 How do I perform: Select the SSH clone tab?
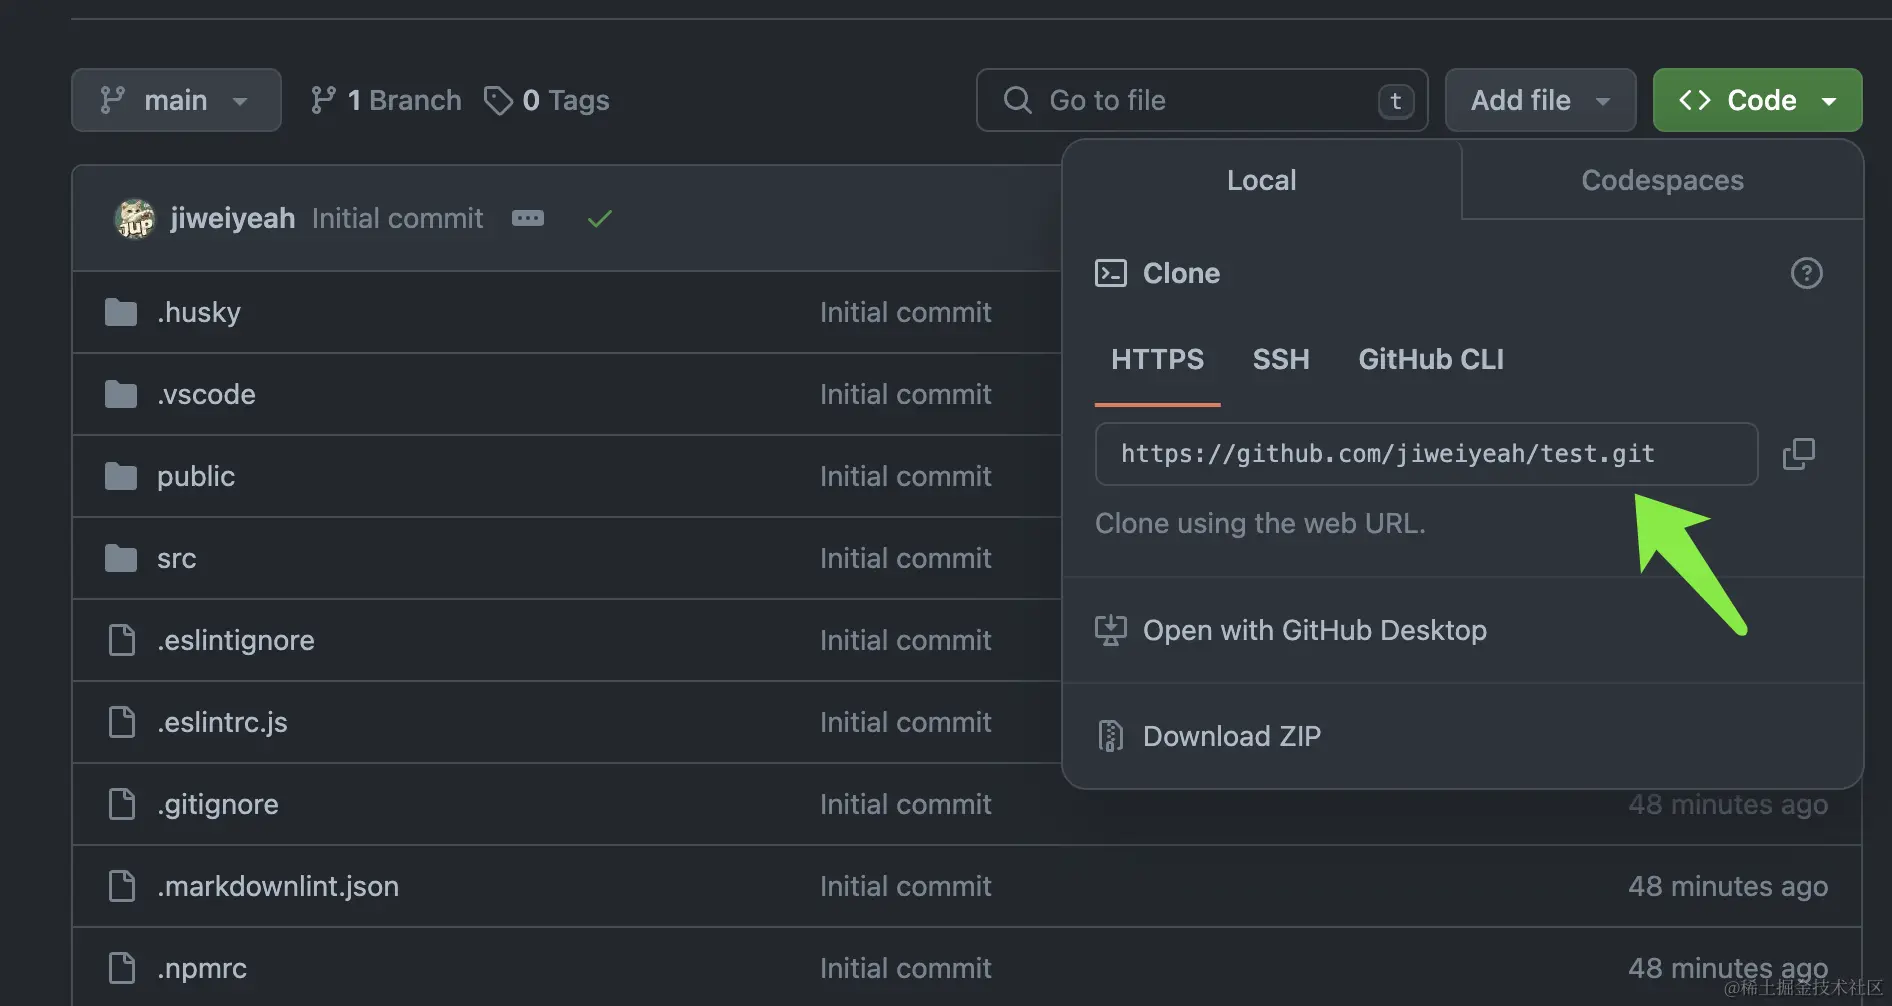[x=1281, y=359]
